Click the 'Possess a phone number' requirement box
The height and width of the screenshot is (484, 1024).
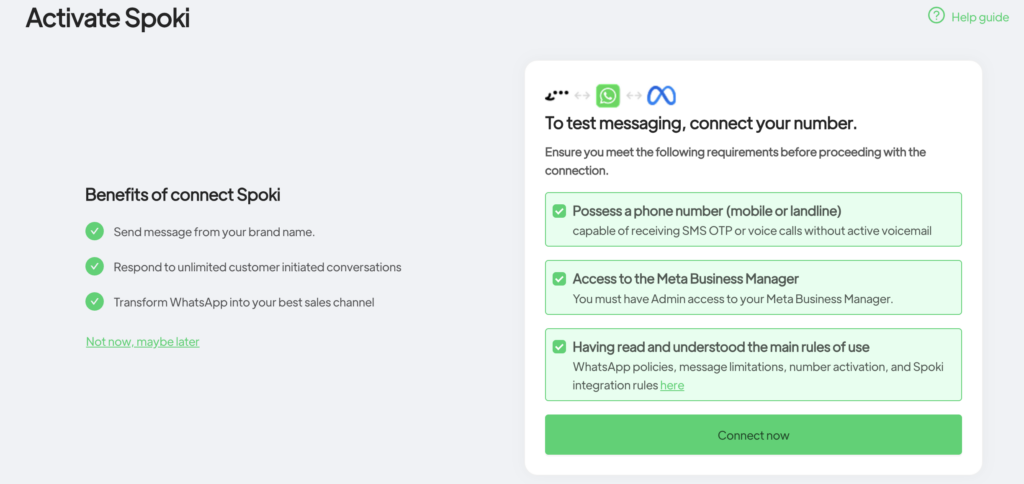[753, 220]
